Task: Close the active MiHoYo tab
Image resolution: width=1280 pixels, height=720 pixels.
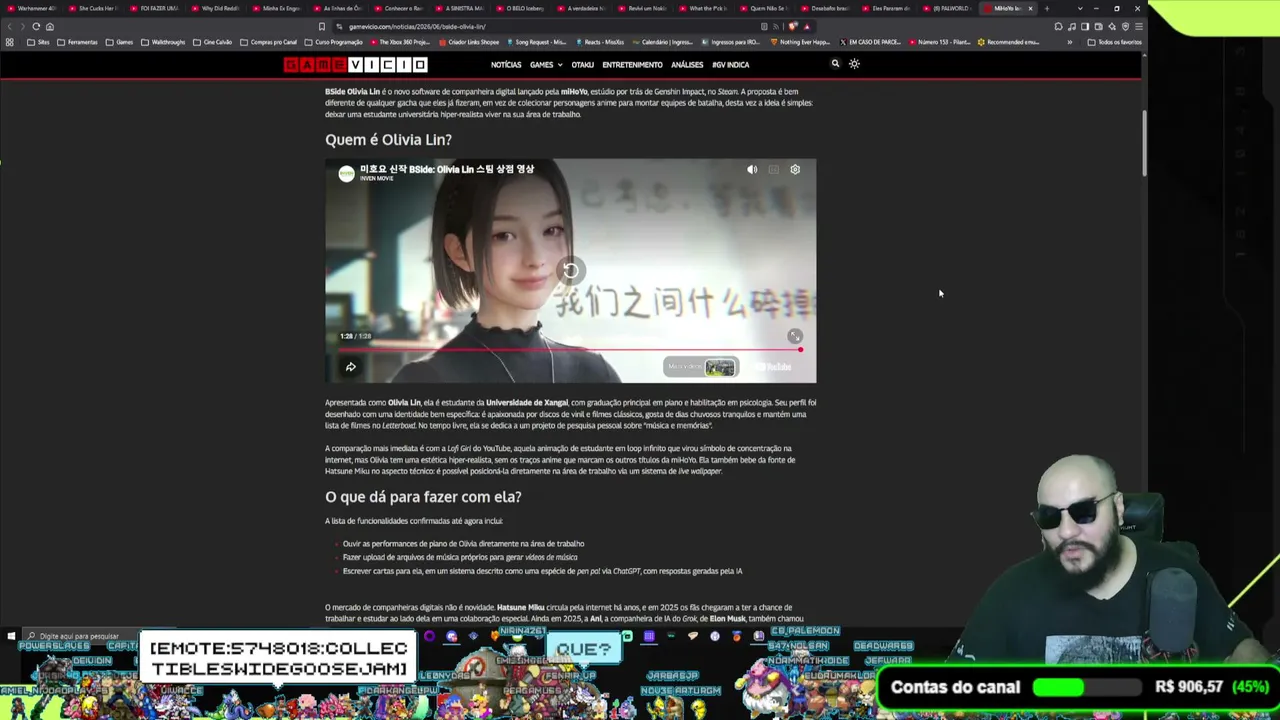Action: click(1030, 8)
